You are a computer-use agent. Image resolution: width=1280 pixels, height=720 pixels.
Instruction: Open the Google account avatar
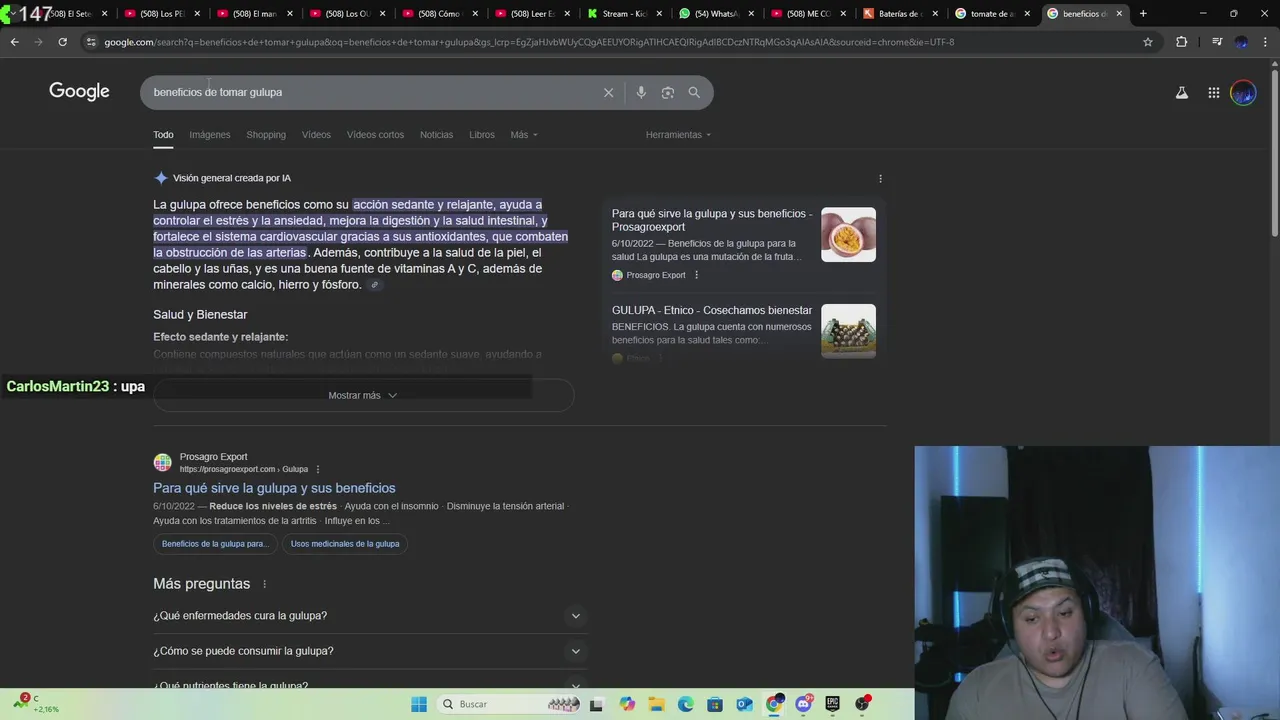point(1243,92)
